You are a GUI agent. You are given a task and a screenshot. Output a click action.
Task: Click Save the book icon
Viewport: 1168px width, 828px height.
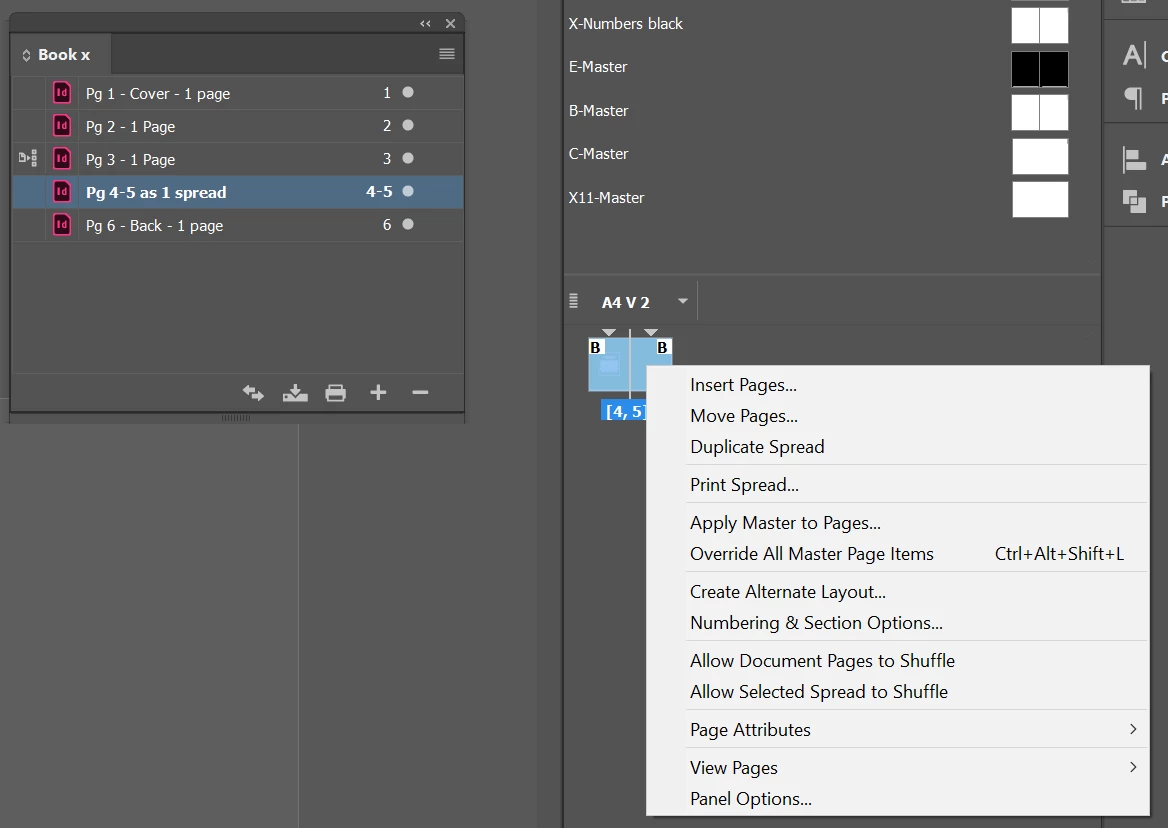tap(295, 393)
